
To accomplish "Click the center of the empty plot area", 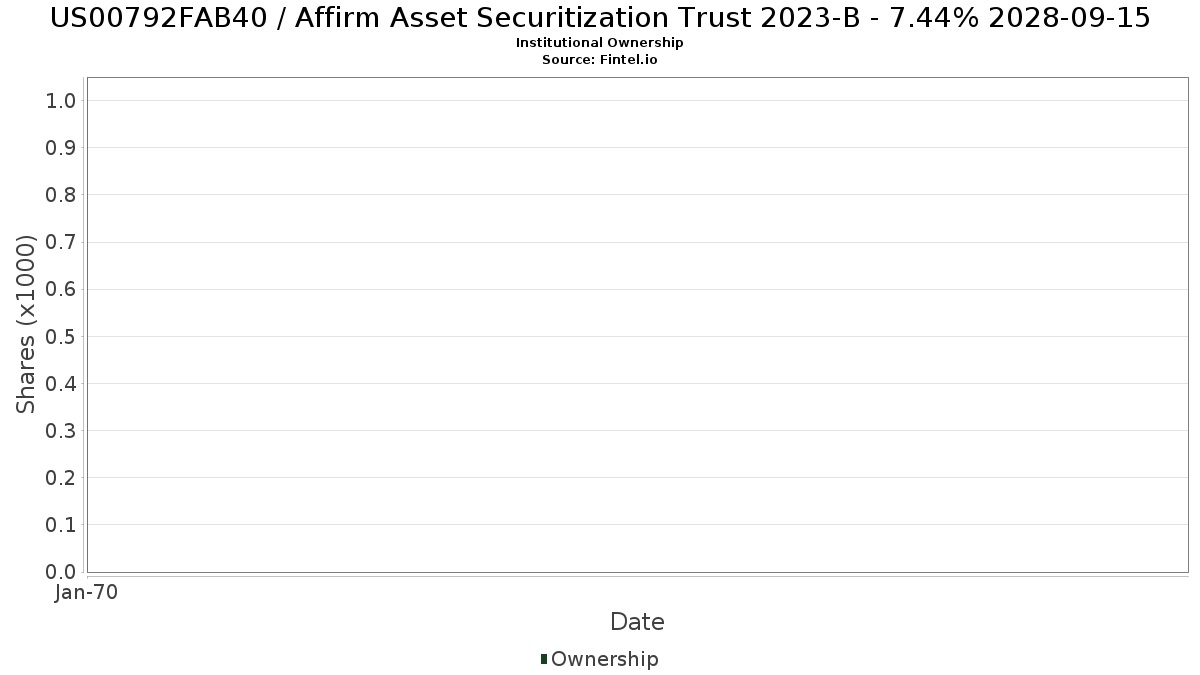I will 637,325.
